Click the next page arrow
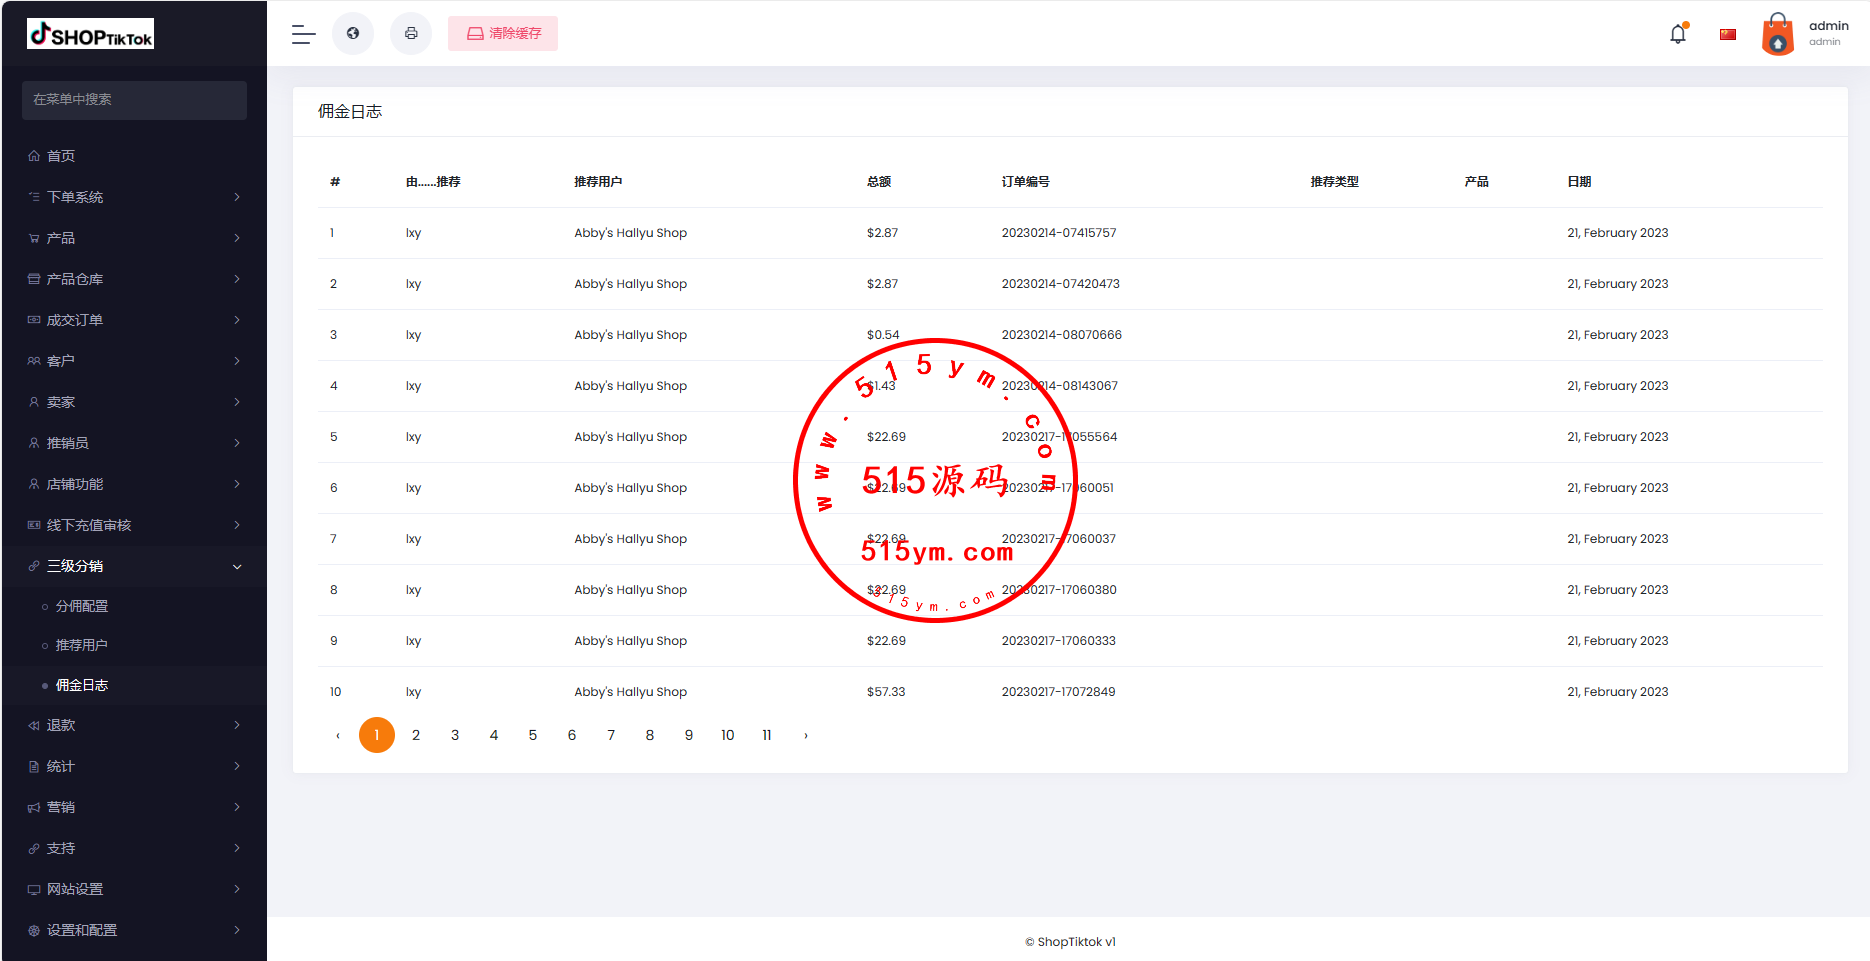 coord(806,735)
